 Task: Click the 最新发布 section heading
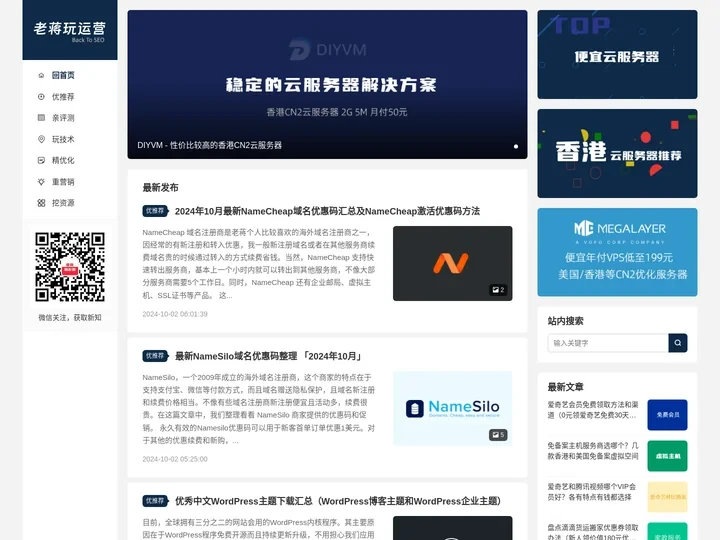tap(160, 187)
